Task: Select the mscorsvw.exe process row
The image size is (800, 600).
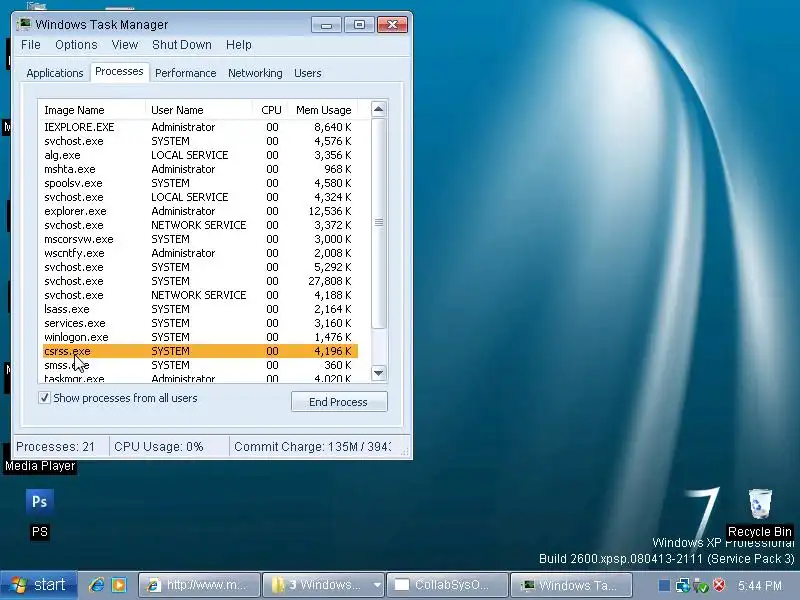Action: click(200, 239)
